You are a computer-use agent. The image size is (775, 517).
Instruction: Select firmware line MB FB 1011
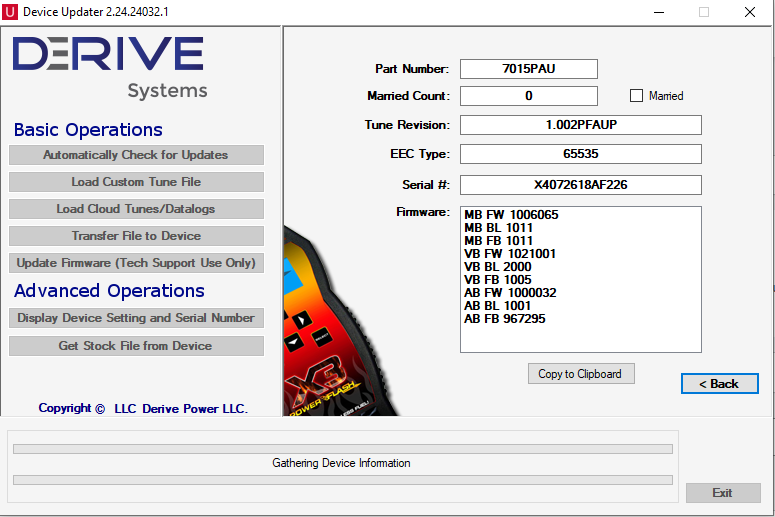click(x=498, y=241)
